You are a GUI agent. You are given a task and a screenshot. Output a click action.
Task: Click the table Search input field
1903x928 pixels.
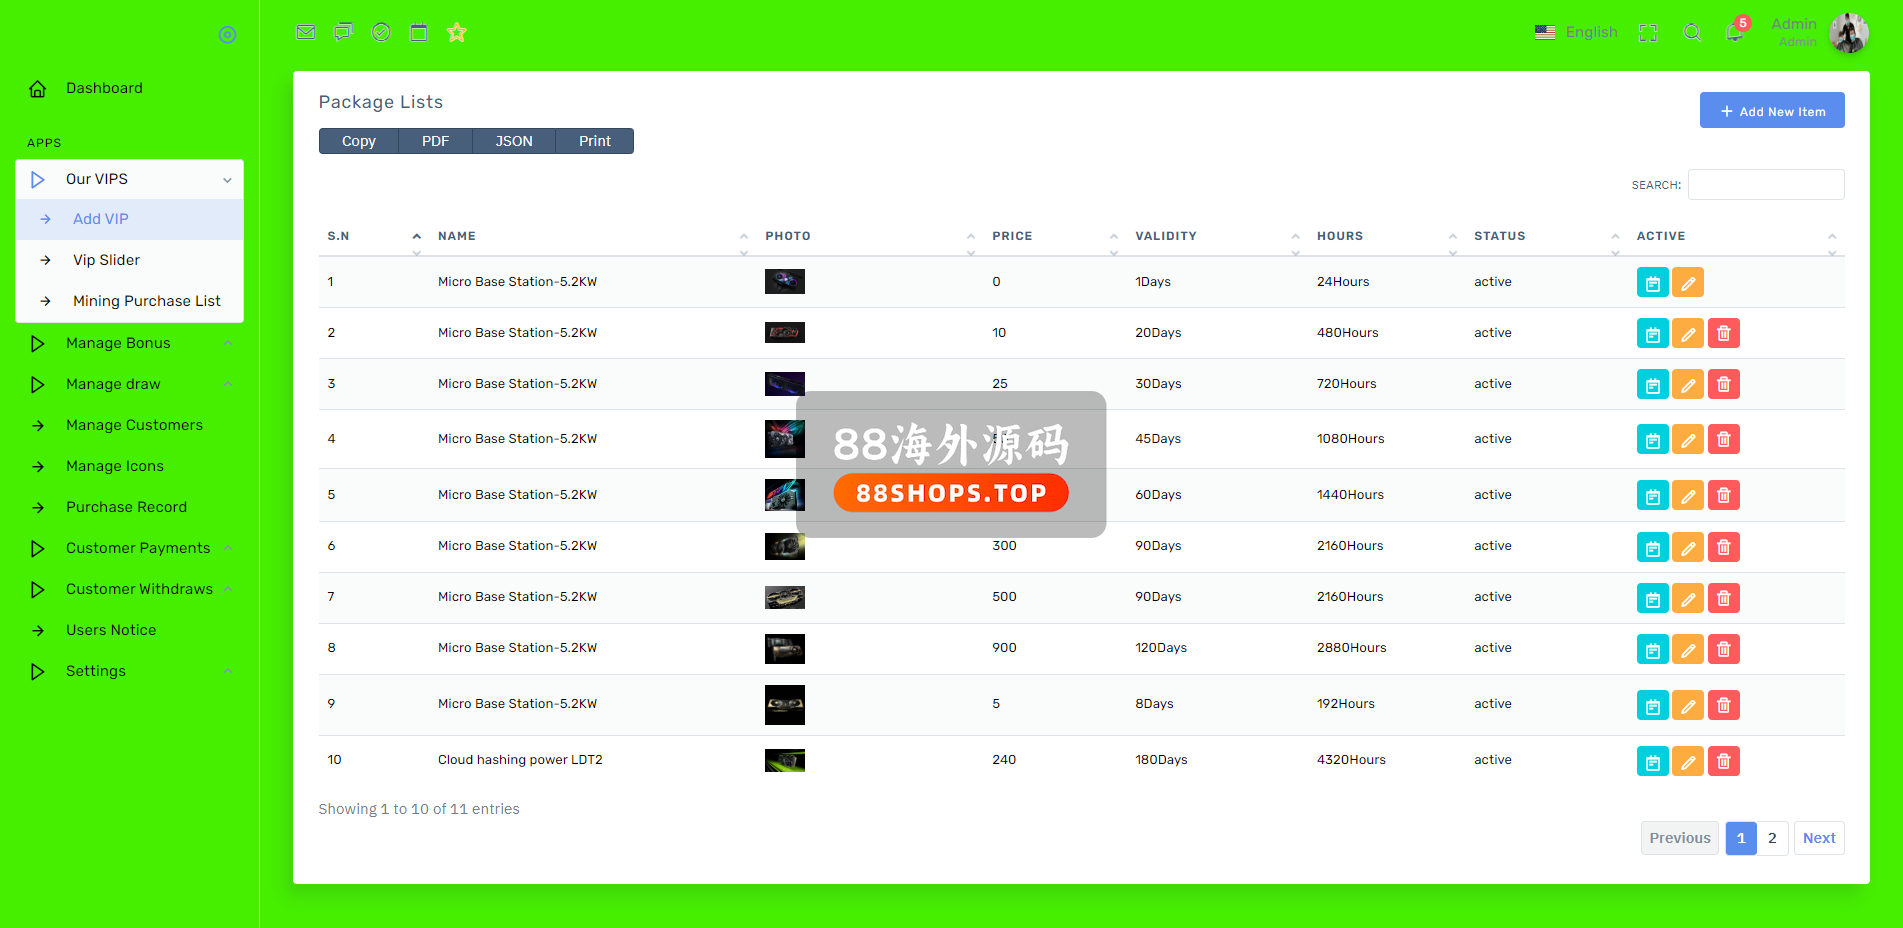point(1765,185)
